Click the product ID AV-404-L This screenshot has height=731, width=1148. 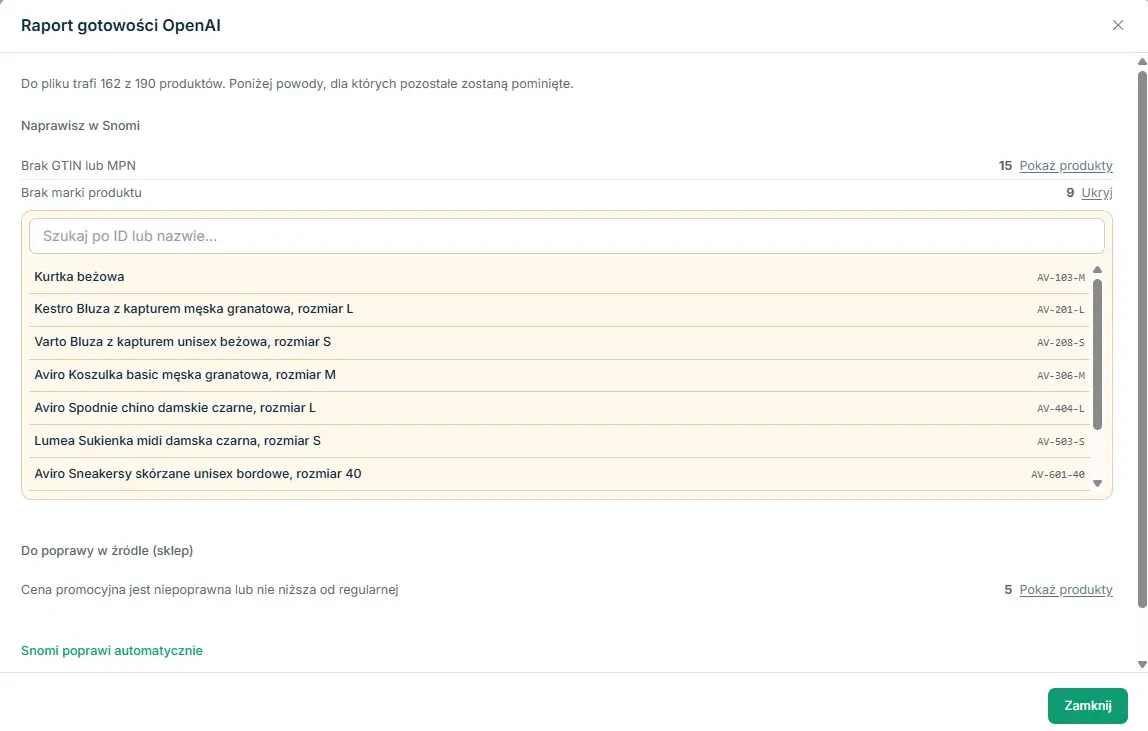1061,409
